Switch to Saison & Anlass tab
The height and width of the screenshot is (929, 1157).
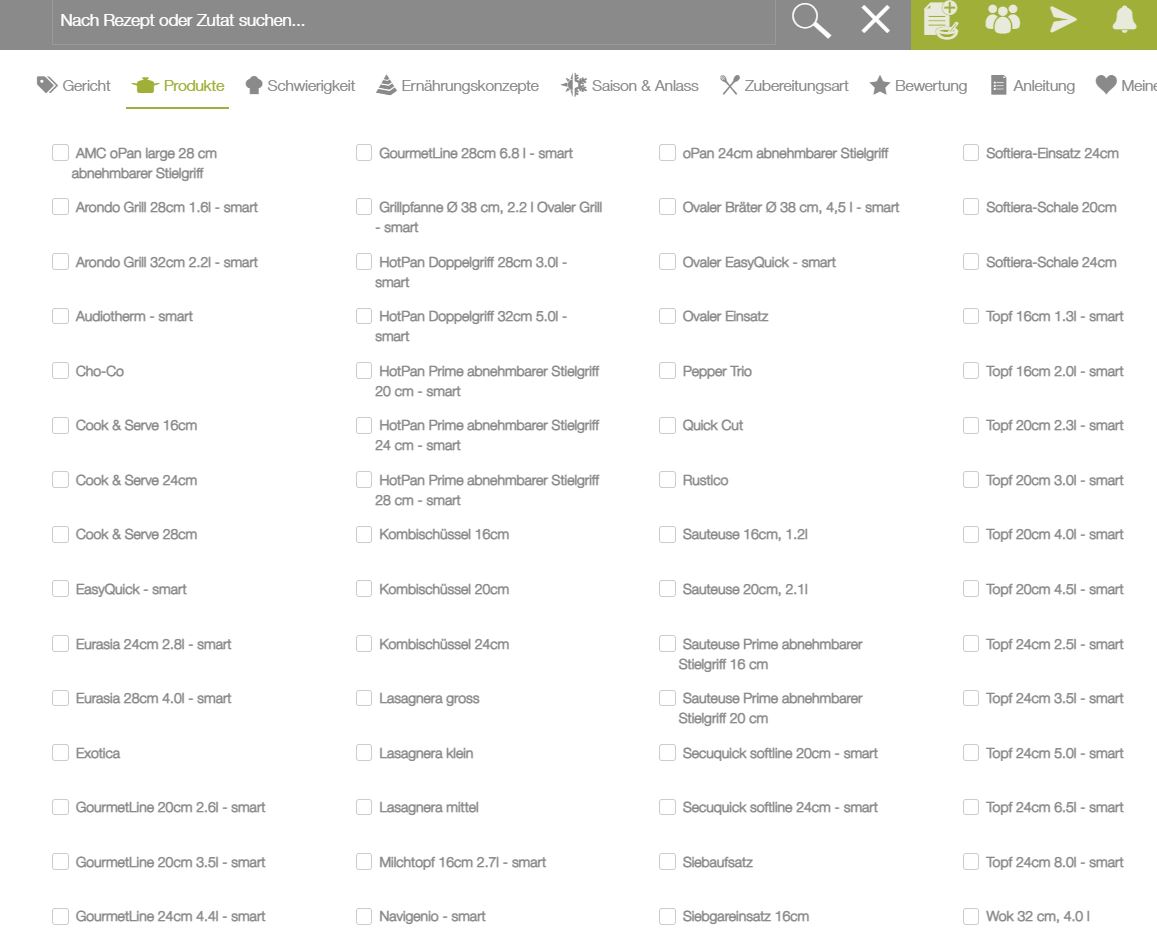coord(630,86)
